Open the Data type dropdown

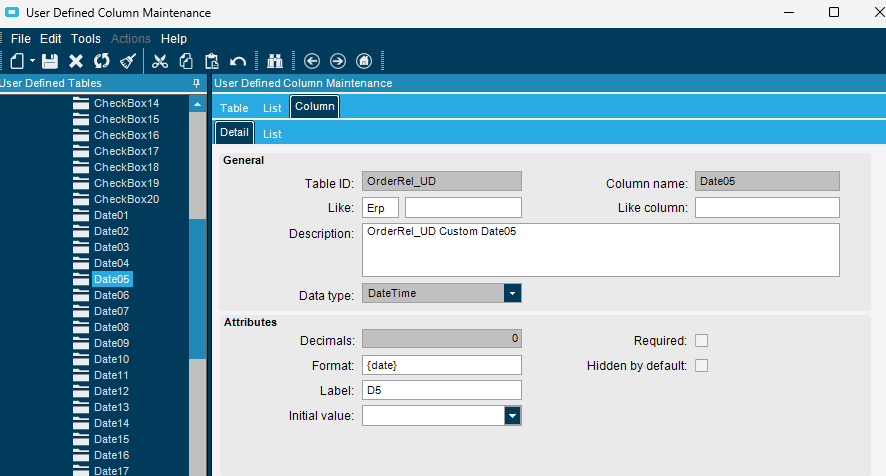[x=513, y=293]
